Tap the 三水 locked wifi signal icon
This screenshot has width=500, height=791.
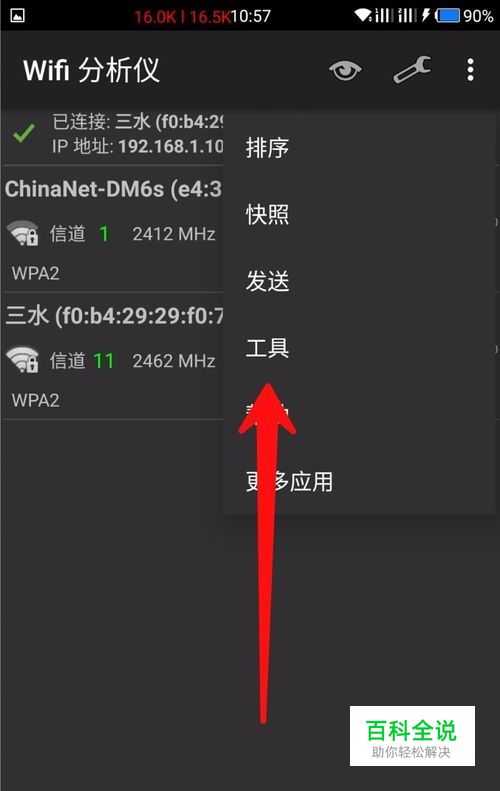pos(23,360)
